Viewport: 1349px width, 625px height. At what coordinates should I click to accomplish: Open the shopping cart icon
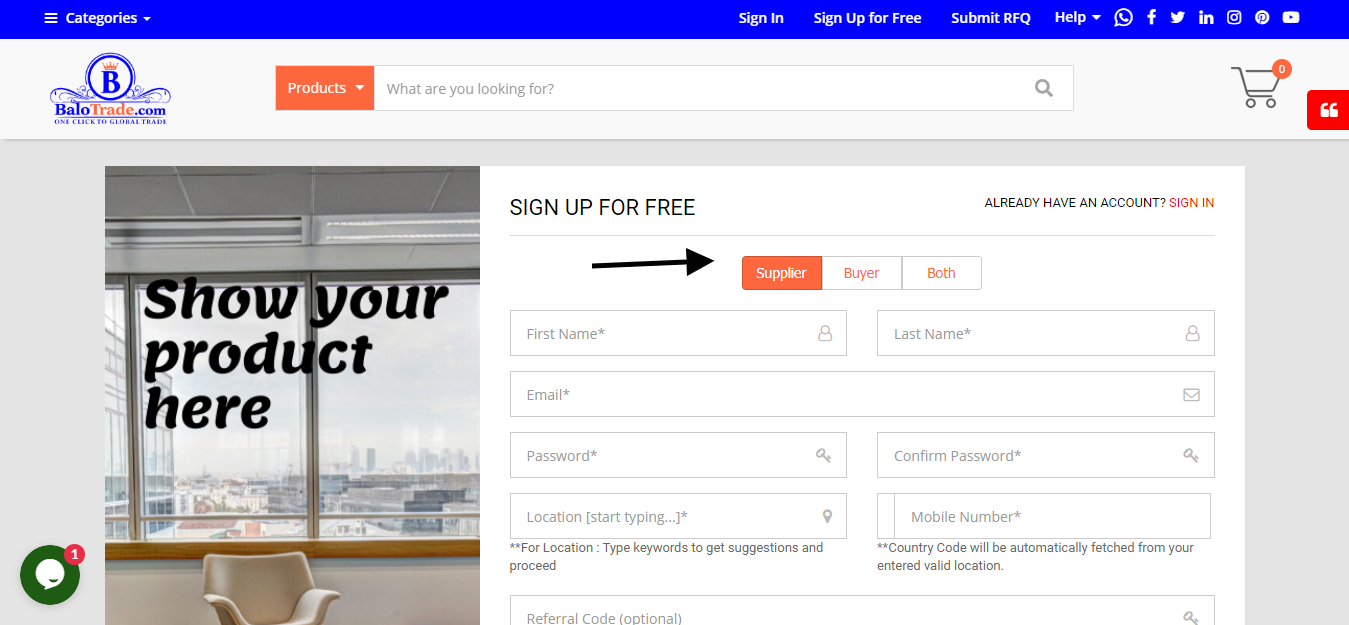(1256, 87)
